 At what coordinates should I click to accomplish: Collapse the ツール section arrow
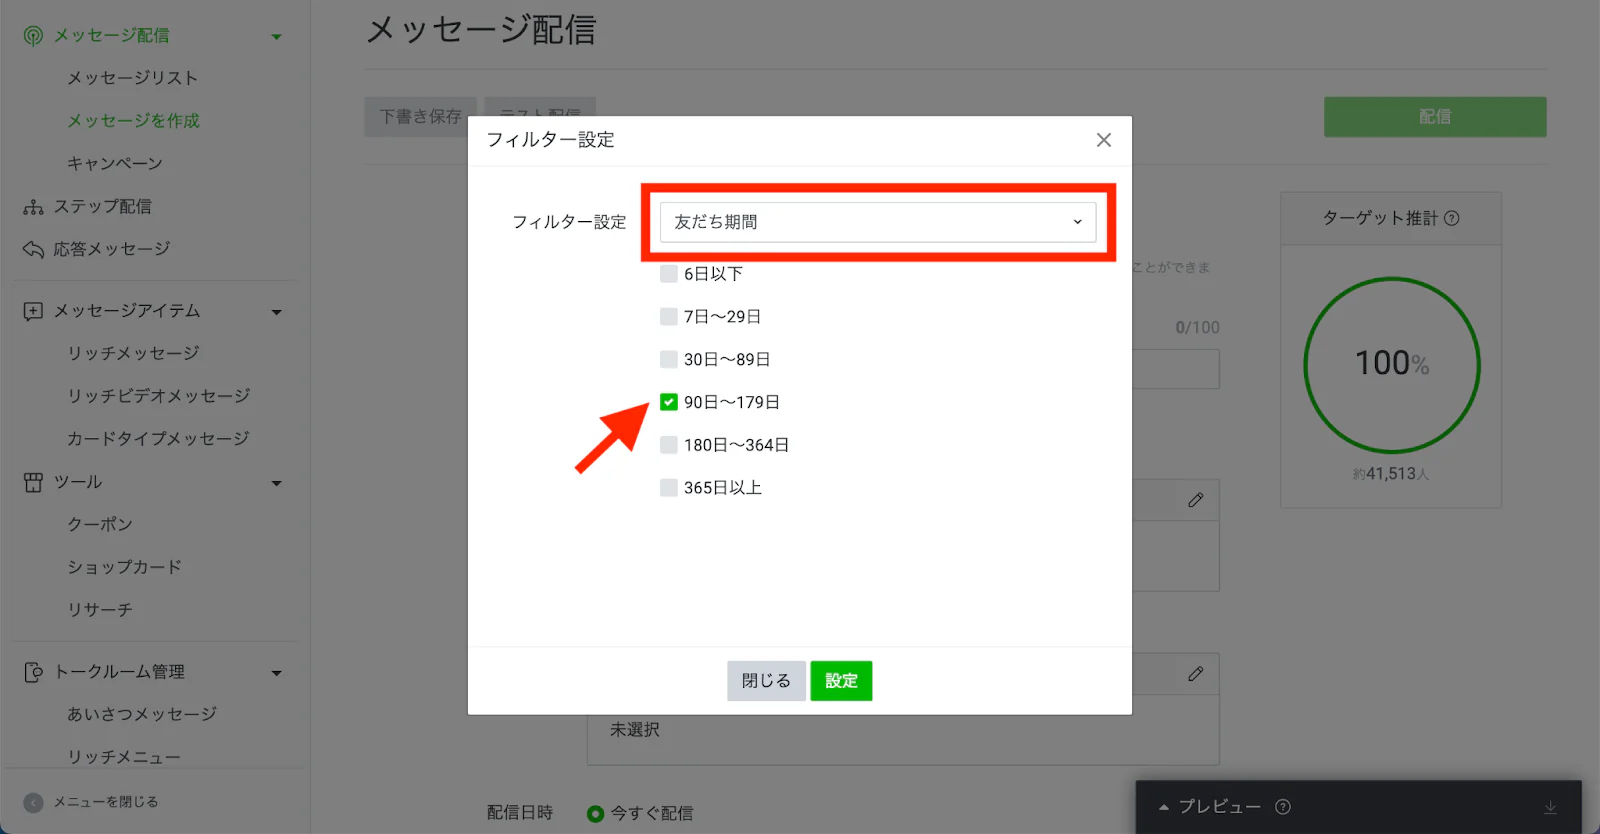point(277,483)
